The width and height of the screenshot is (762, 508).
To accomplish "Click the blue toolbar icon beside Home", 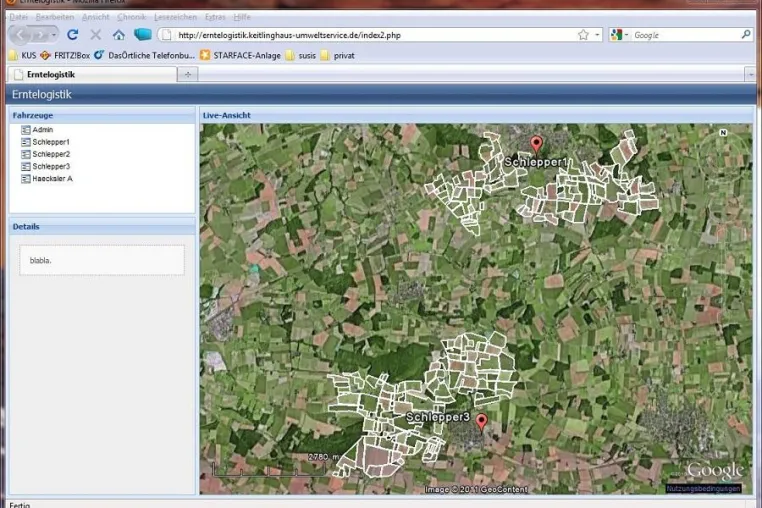I will click(143, 35).
